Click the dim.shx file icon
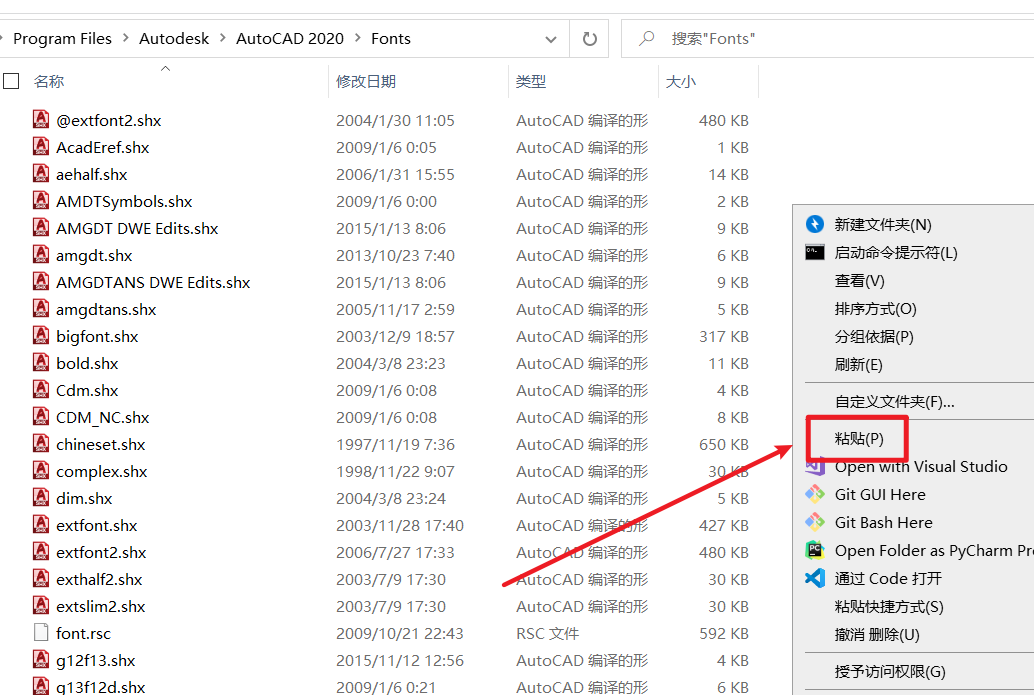Screen dimensions: 1034x695 (x=41, y=498)
